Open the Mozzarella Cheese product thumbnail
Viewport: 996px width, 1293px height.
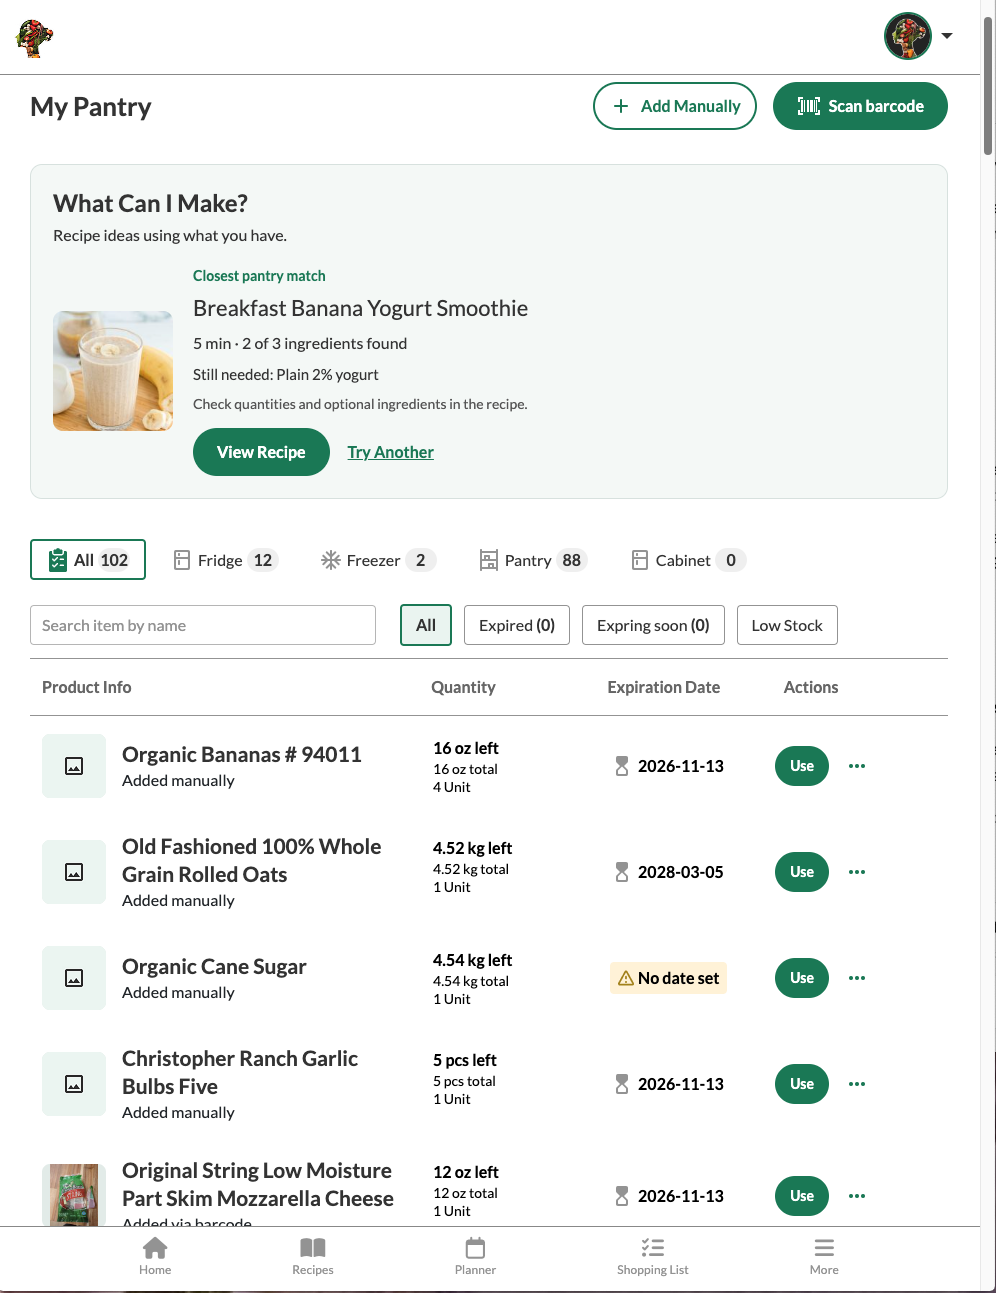click(74, 1195)
